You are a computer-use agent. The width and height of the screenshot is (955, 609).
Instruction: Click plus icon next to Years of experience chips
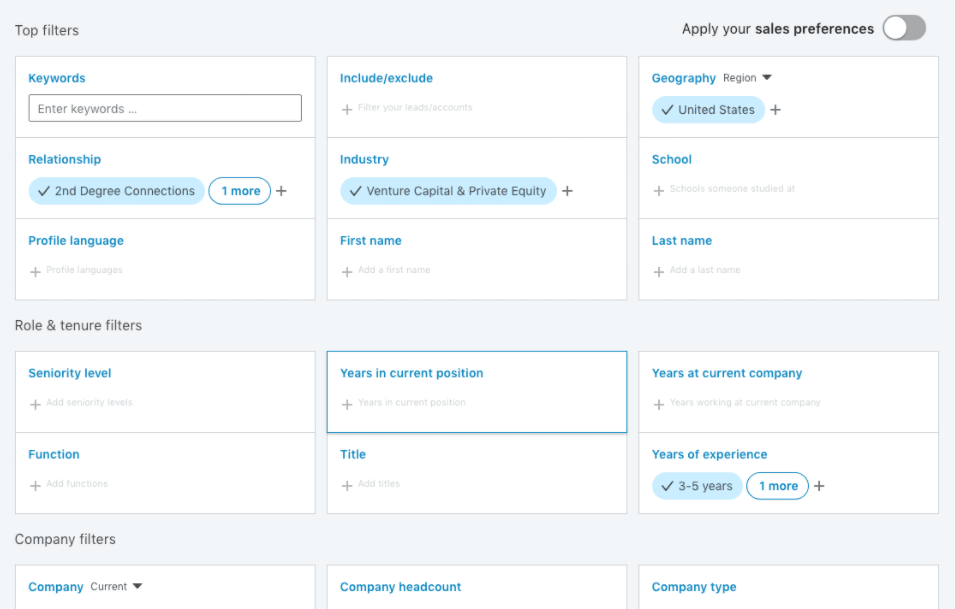point(819,486)
